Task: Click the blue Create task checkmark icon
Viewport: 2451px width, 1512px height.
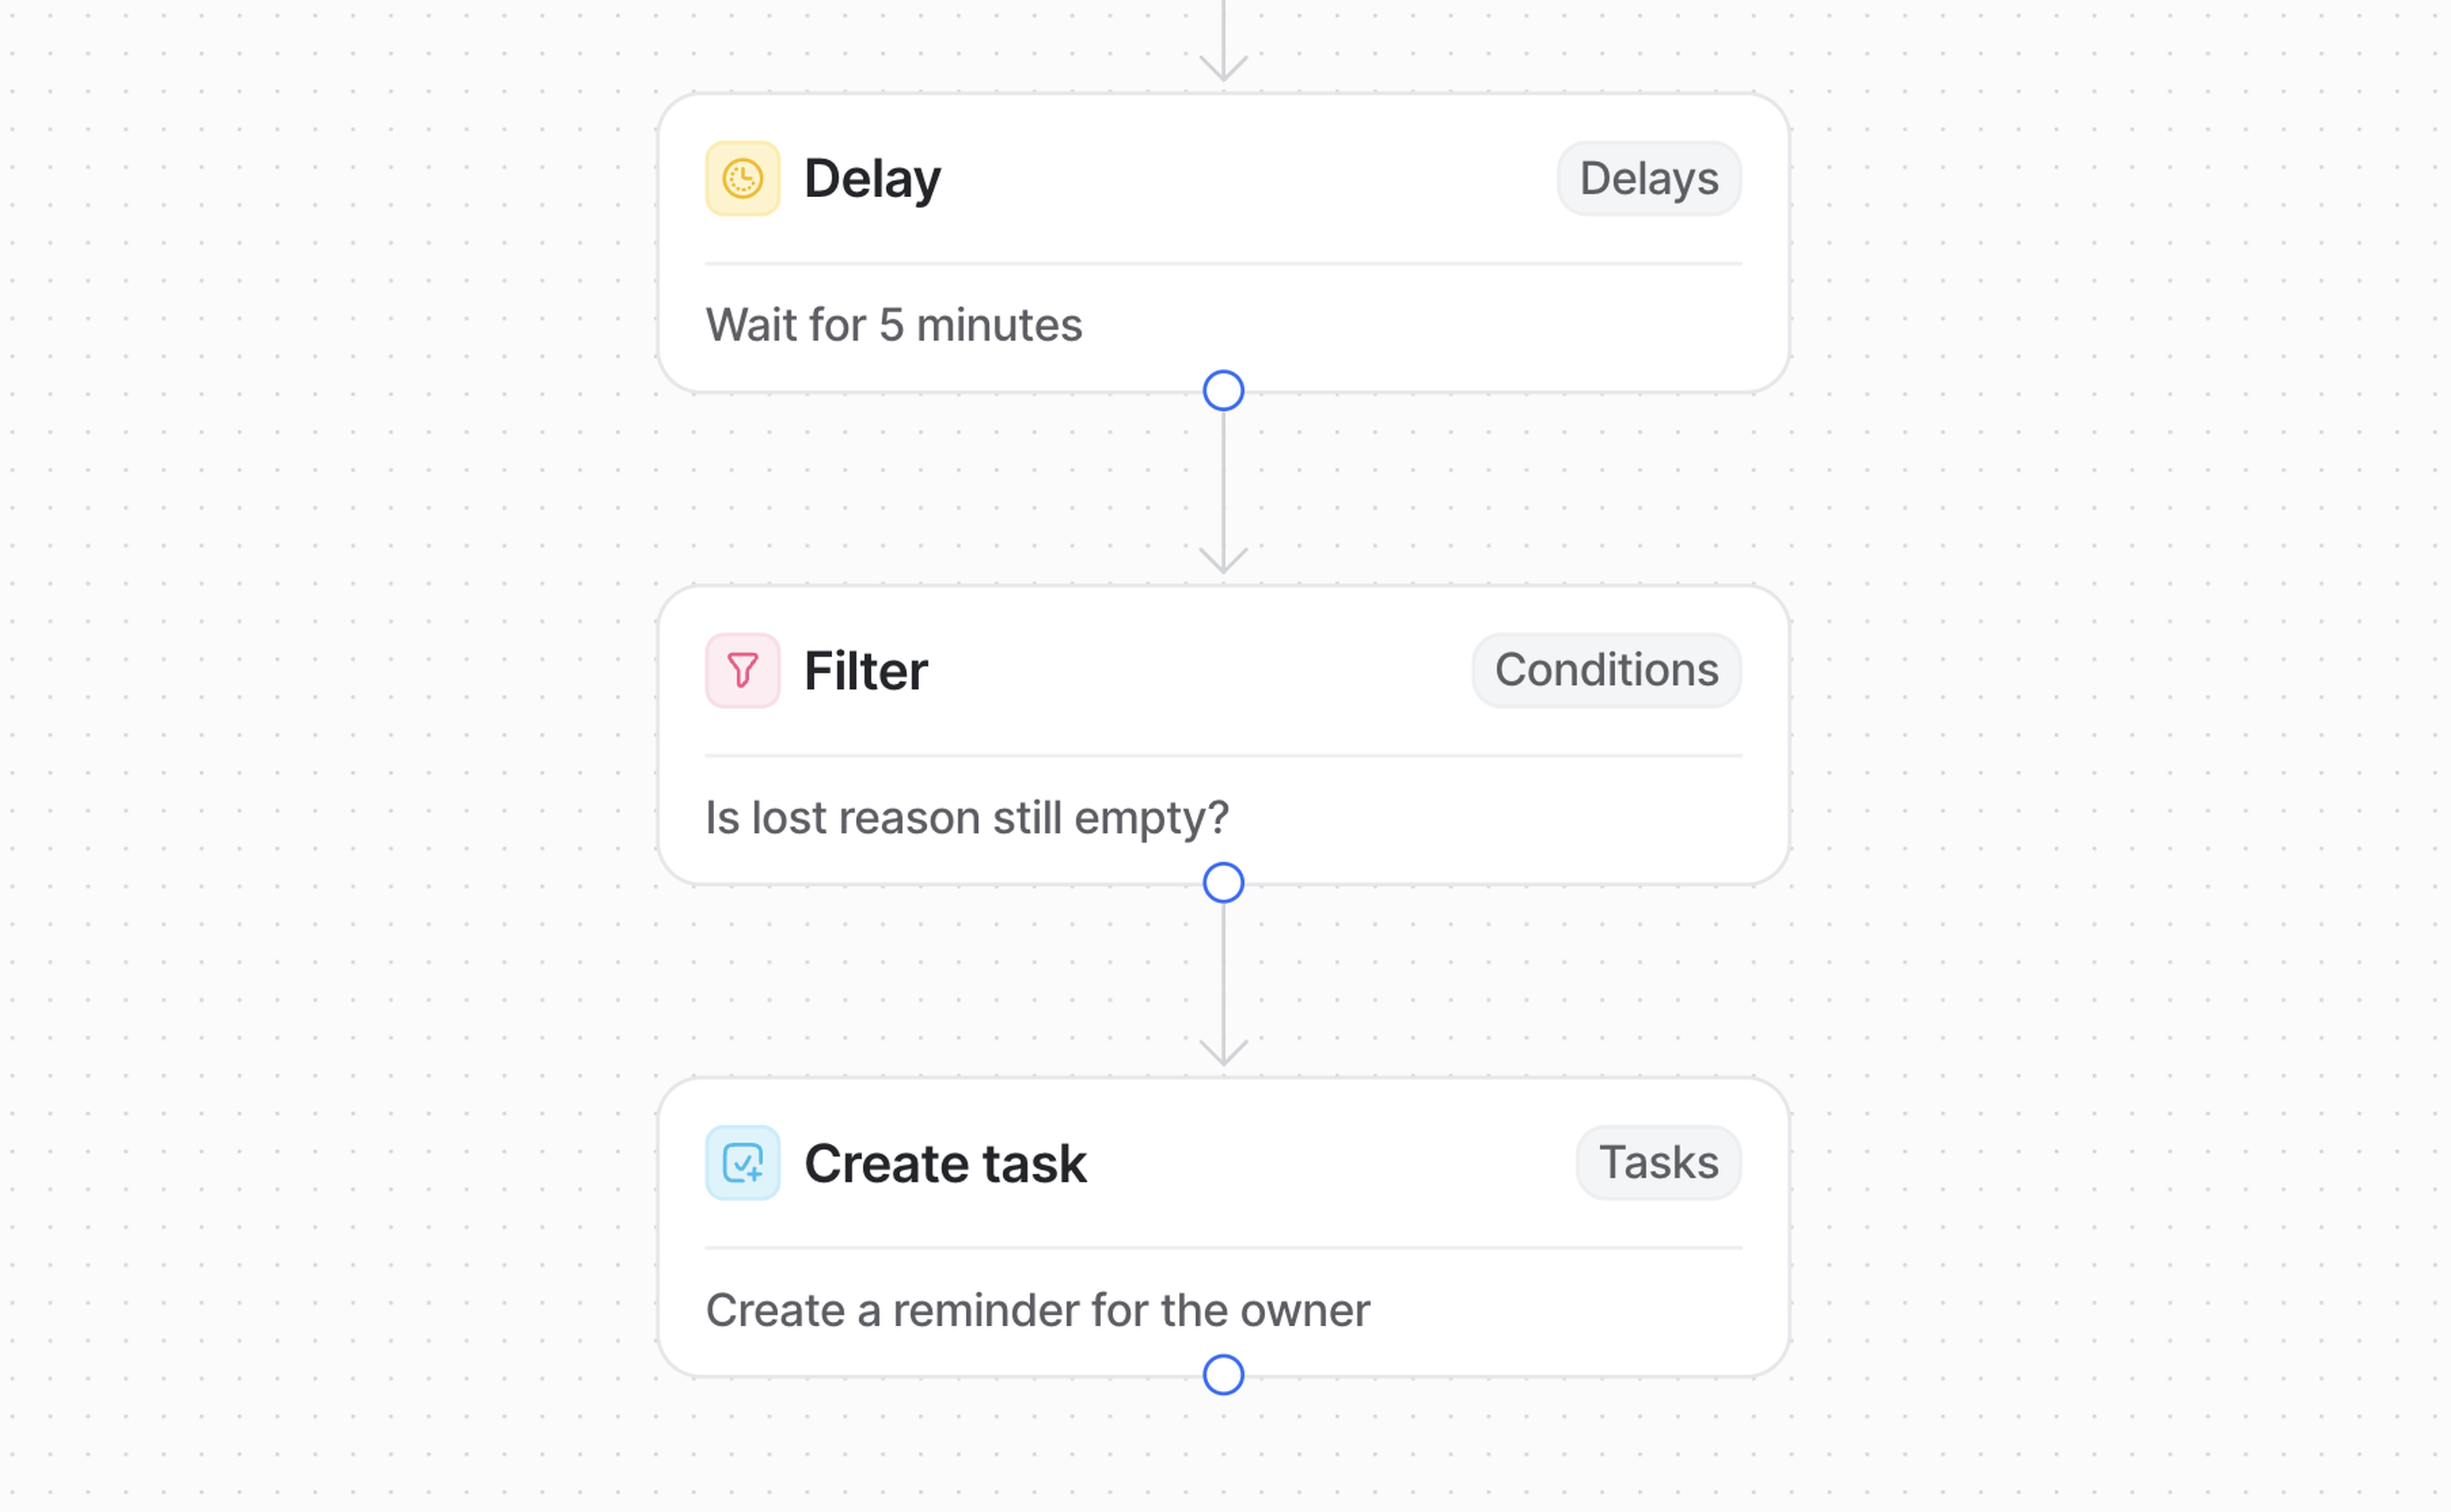Action: [x=742, y=1163]
